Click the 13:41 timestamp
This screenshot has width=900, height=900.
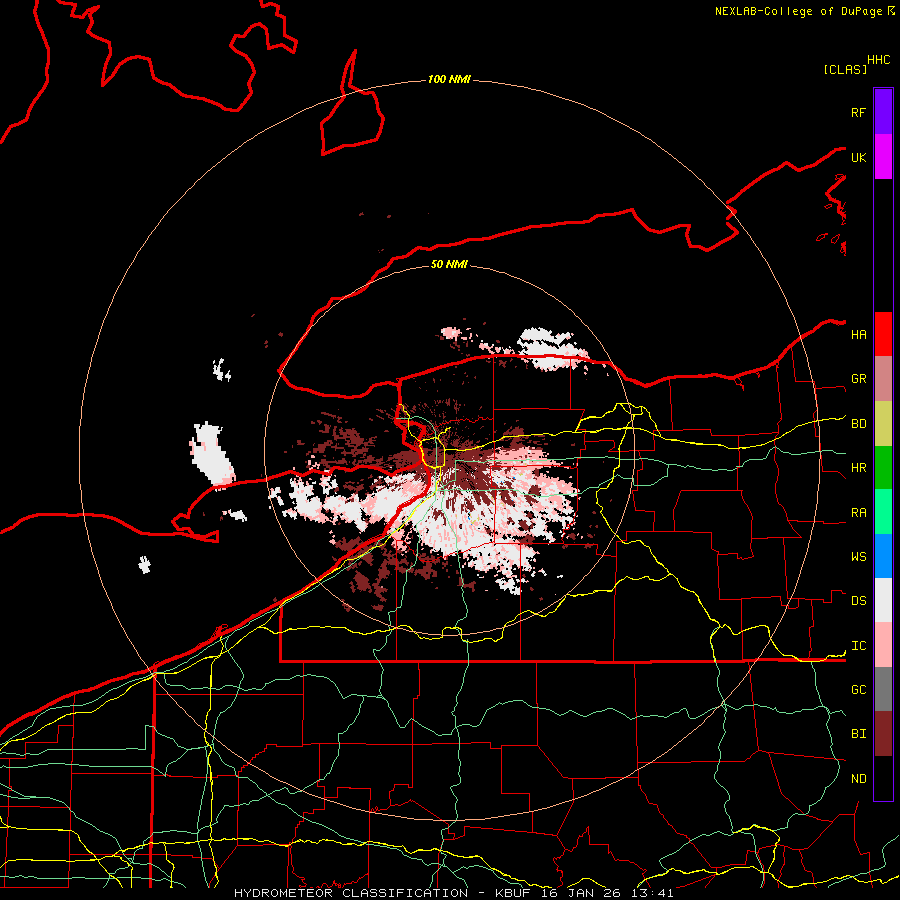point(654,893)
